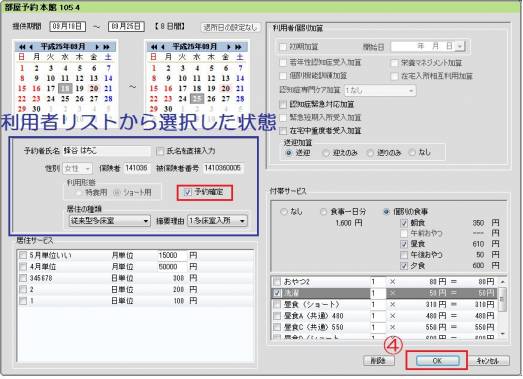
Task: Select なし under 付帯サービス
Action: 284,212
